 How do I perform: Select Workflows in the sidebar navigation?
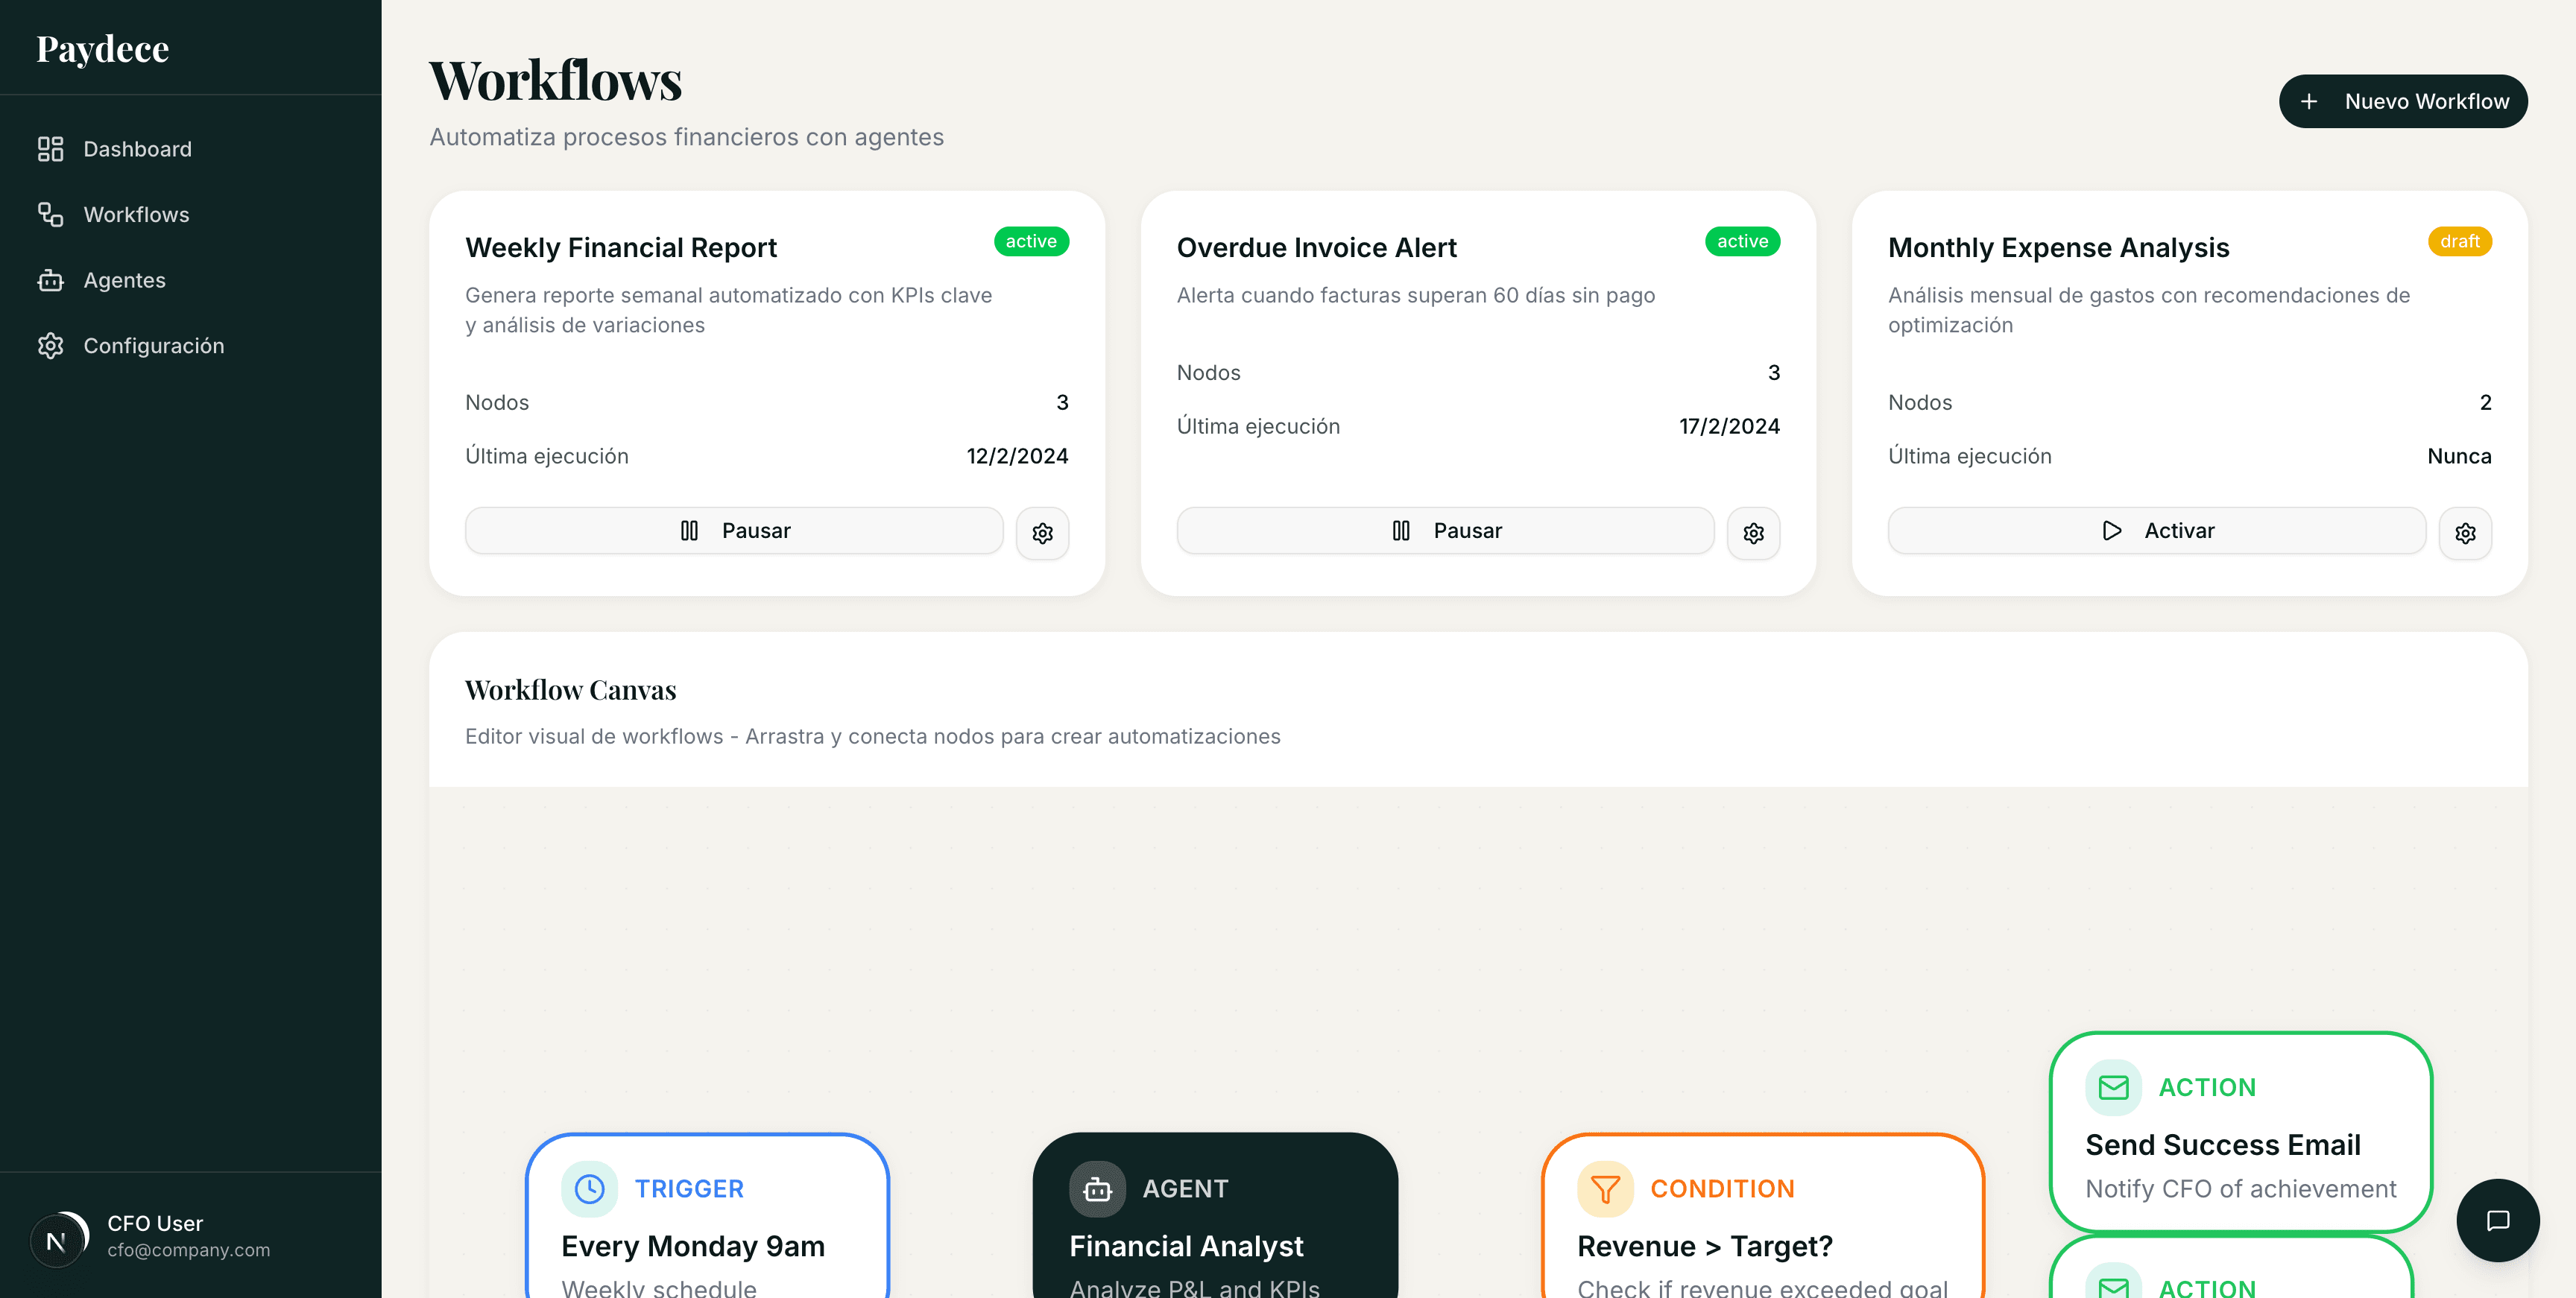point(136,215)
